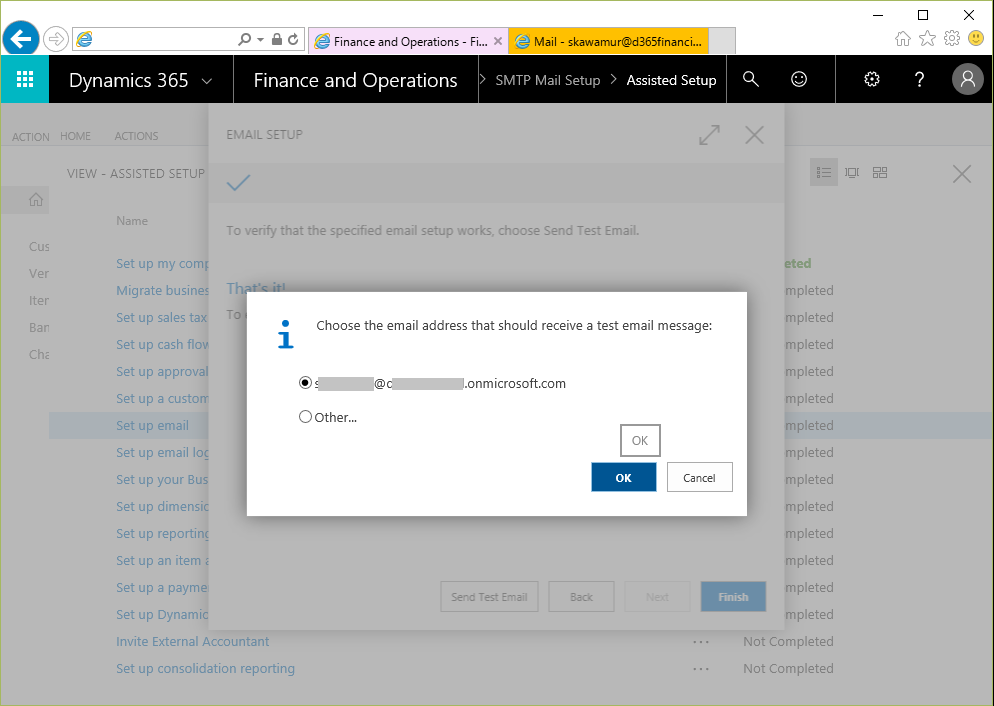Open more options for Invite External Accountant

click(701, 642)
